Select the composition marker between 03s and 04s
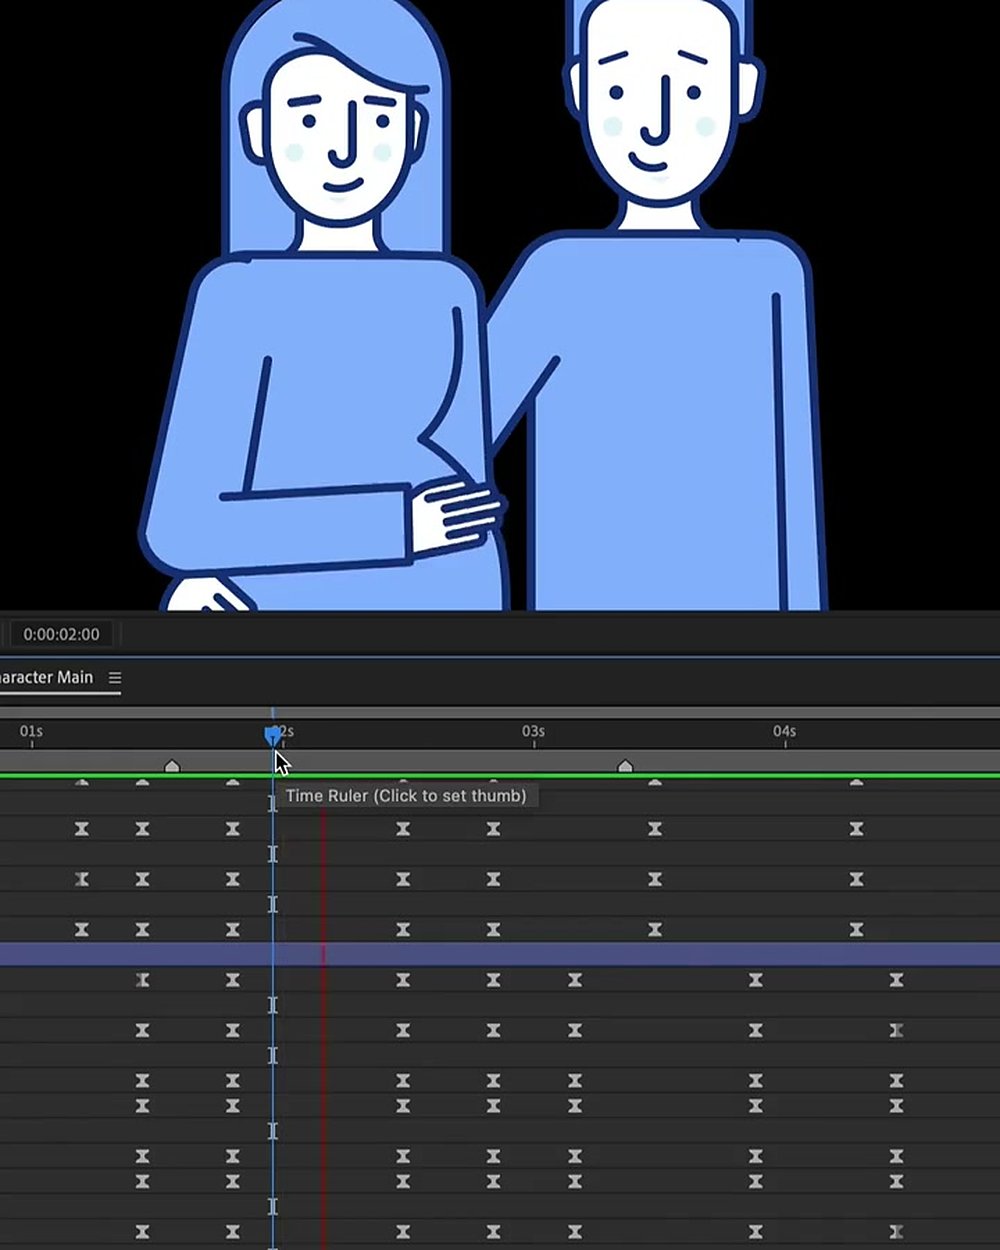This screenshot has width=1000, height=1250. pyautogui.click(x=625, y=766)
